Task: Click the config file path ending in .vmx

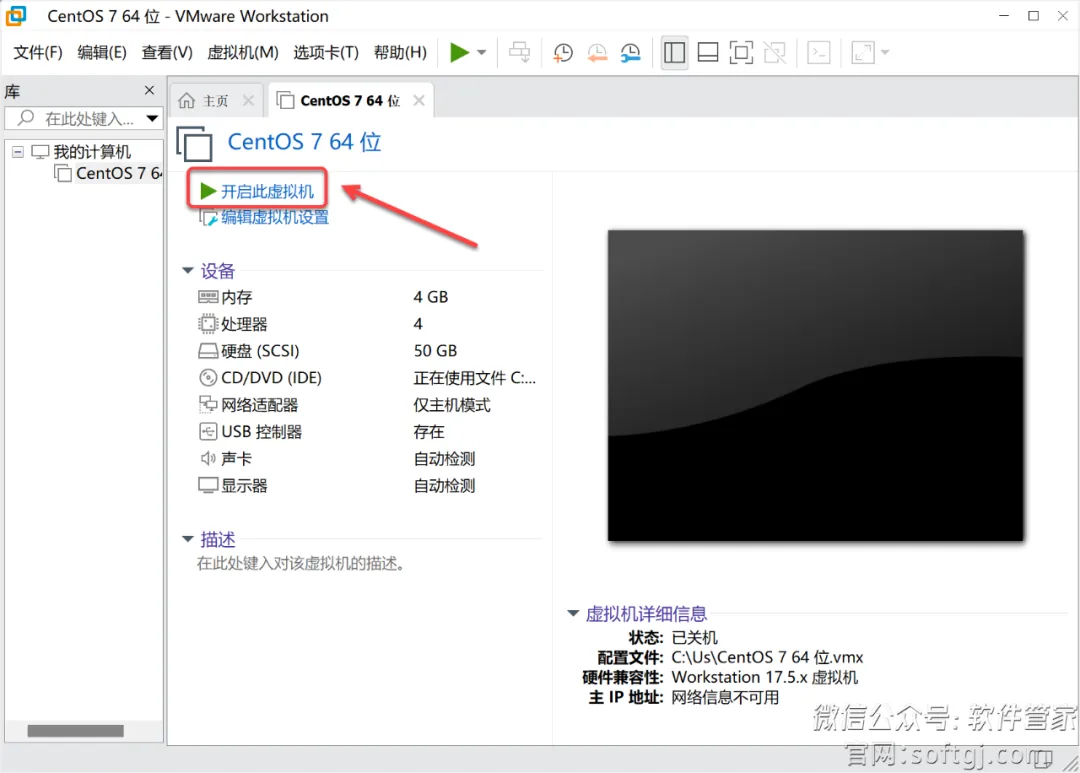Action: pos(767,657)
